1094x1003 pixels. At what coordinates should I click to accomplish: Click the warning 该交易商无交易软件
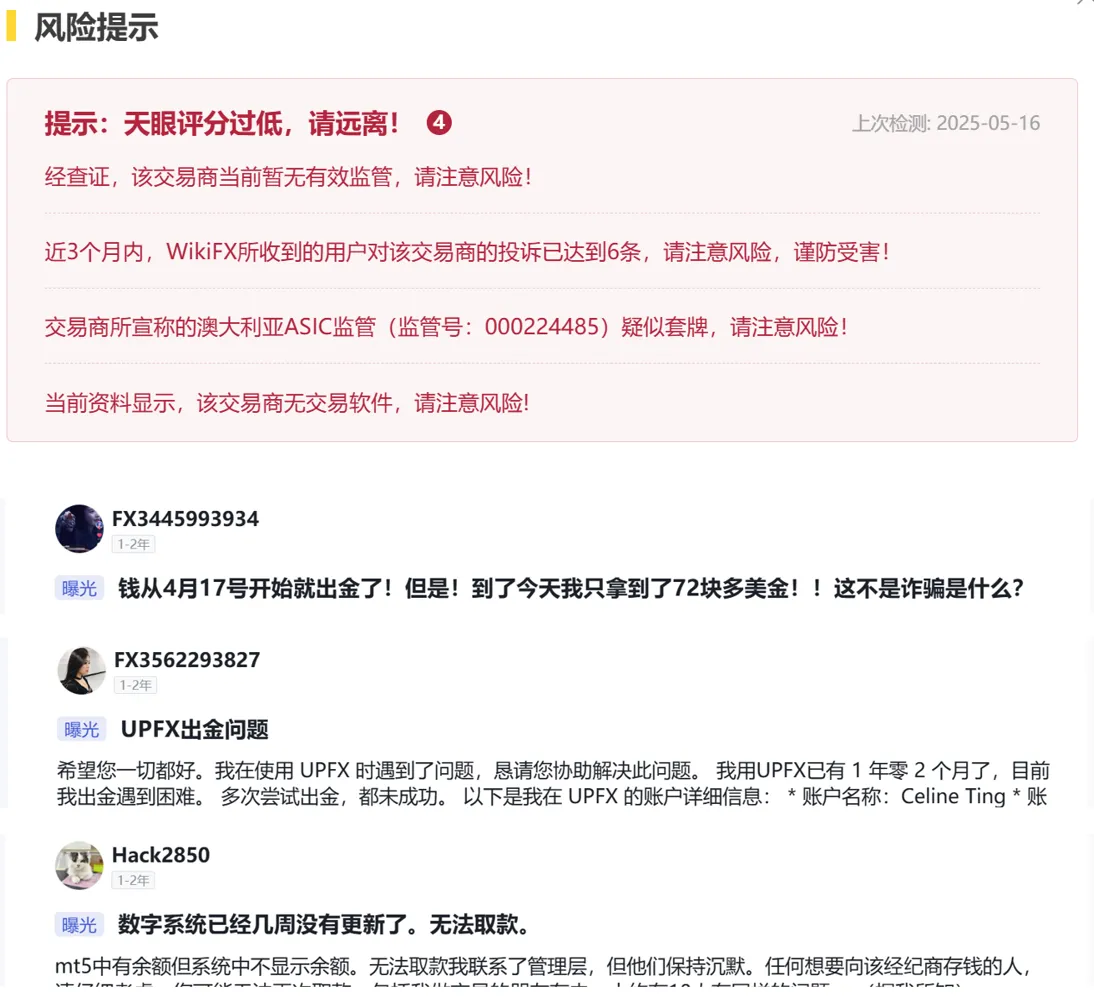(x=287, y=402)
